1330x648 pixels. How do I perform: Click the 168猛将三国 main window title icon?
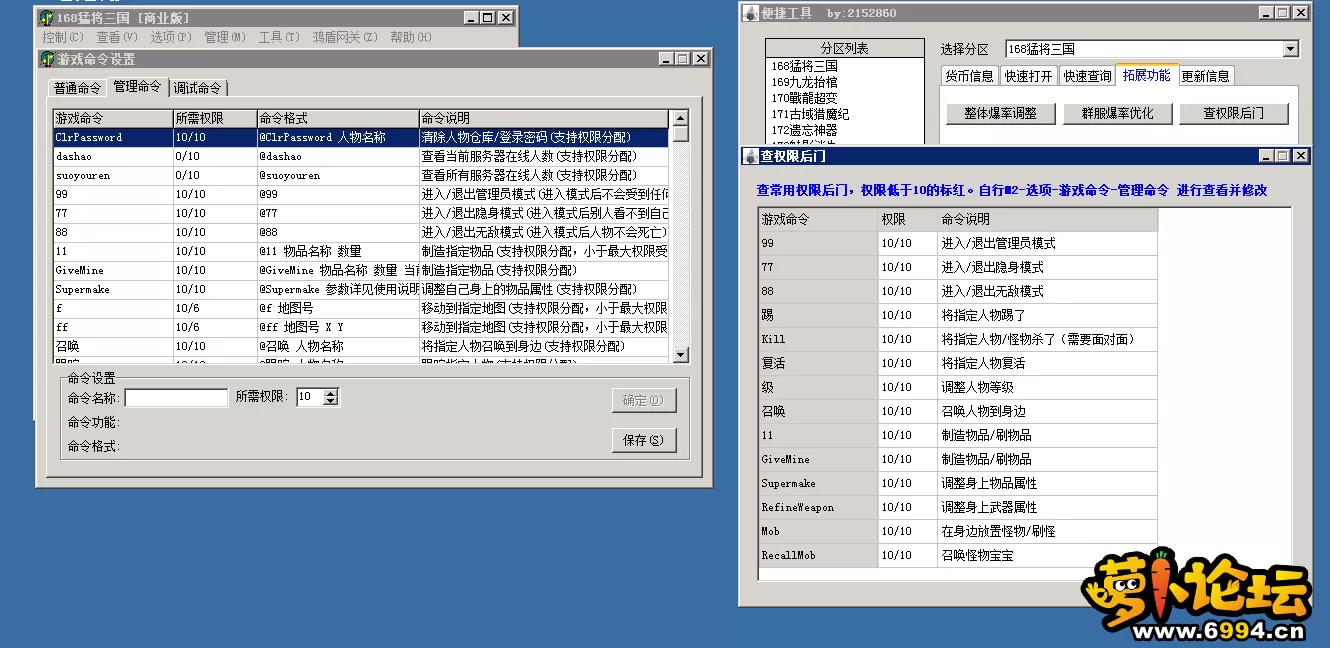pyautogui.click(x=46, y=18)
